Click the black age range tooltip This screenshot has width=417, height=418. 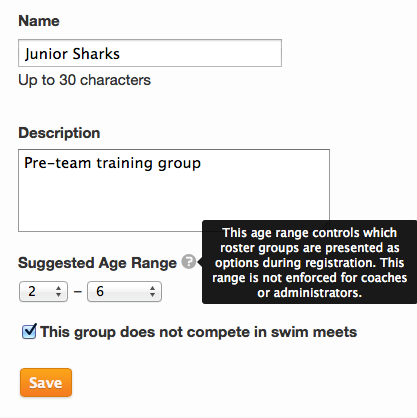(x=309, y=262)
